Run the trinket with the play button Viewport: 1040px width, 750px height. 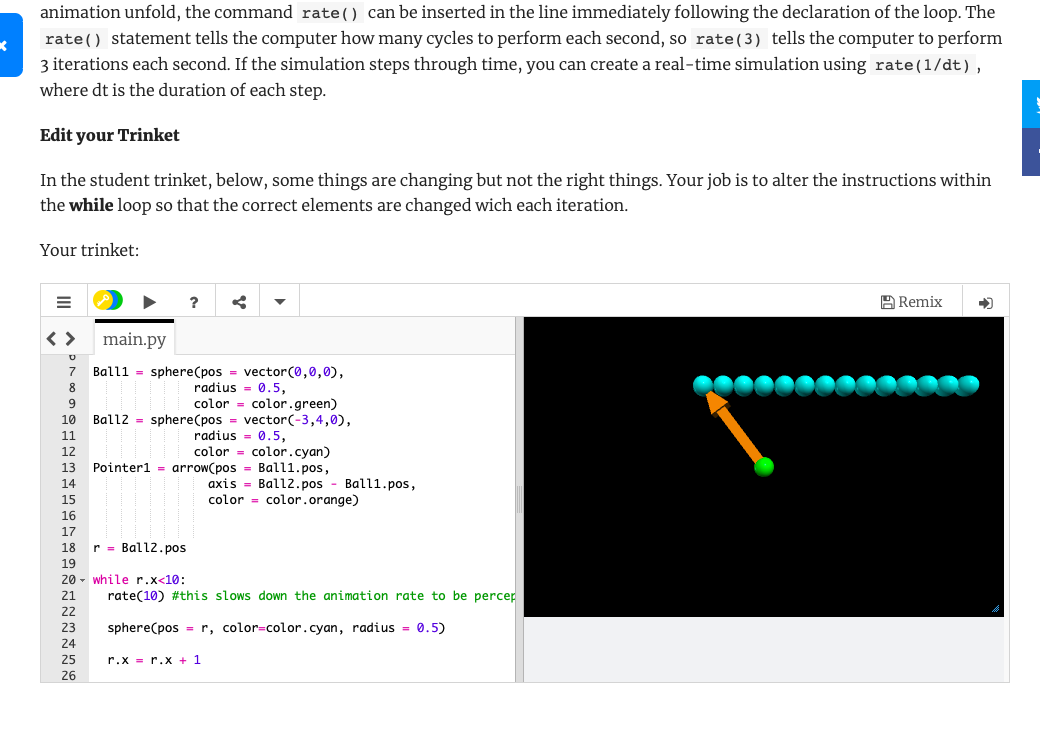click(x=150, y=301)
